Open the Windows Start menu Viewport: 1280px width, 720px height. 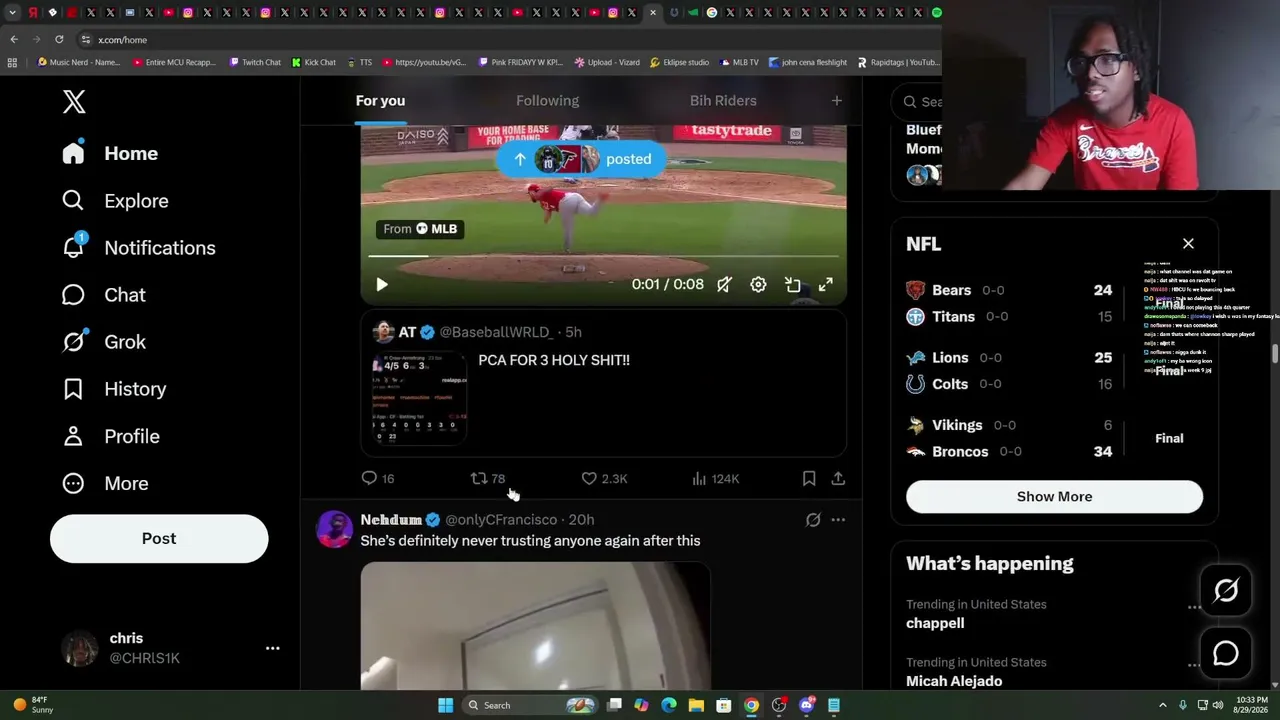point(445,705)
